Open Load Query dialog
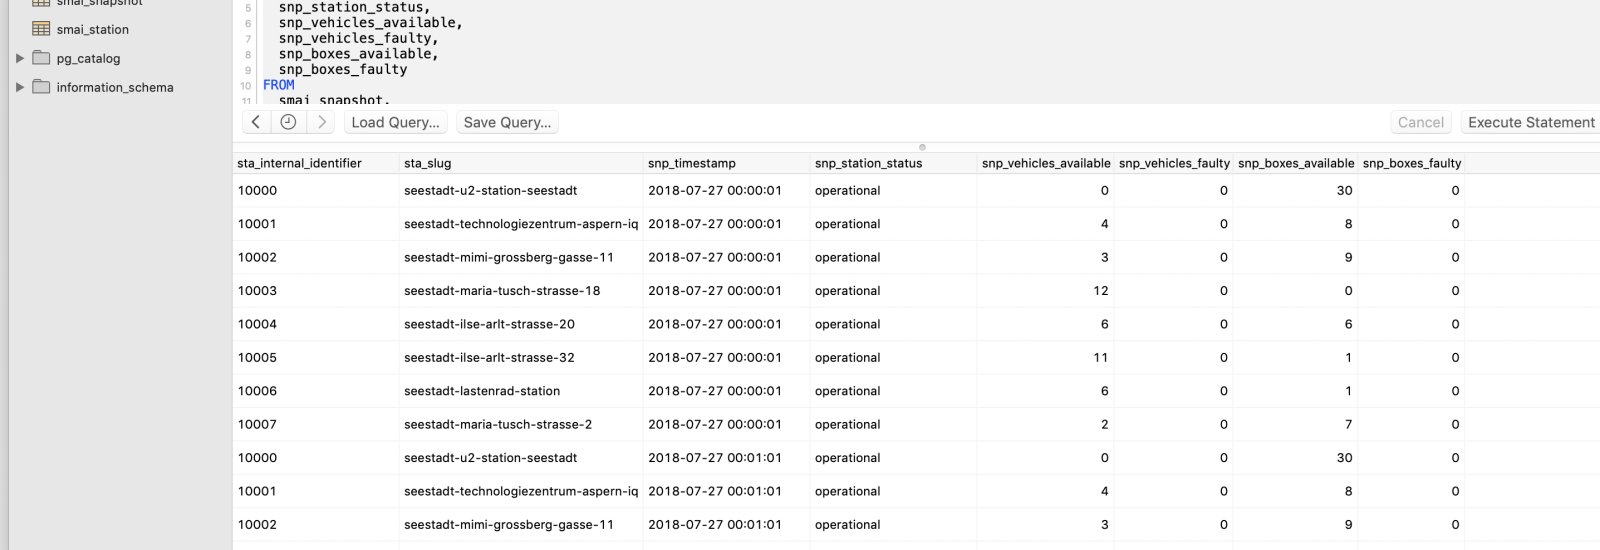The height and width of the screenshot is (550, 1600). 395,122
